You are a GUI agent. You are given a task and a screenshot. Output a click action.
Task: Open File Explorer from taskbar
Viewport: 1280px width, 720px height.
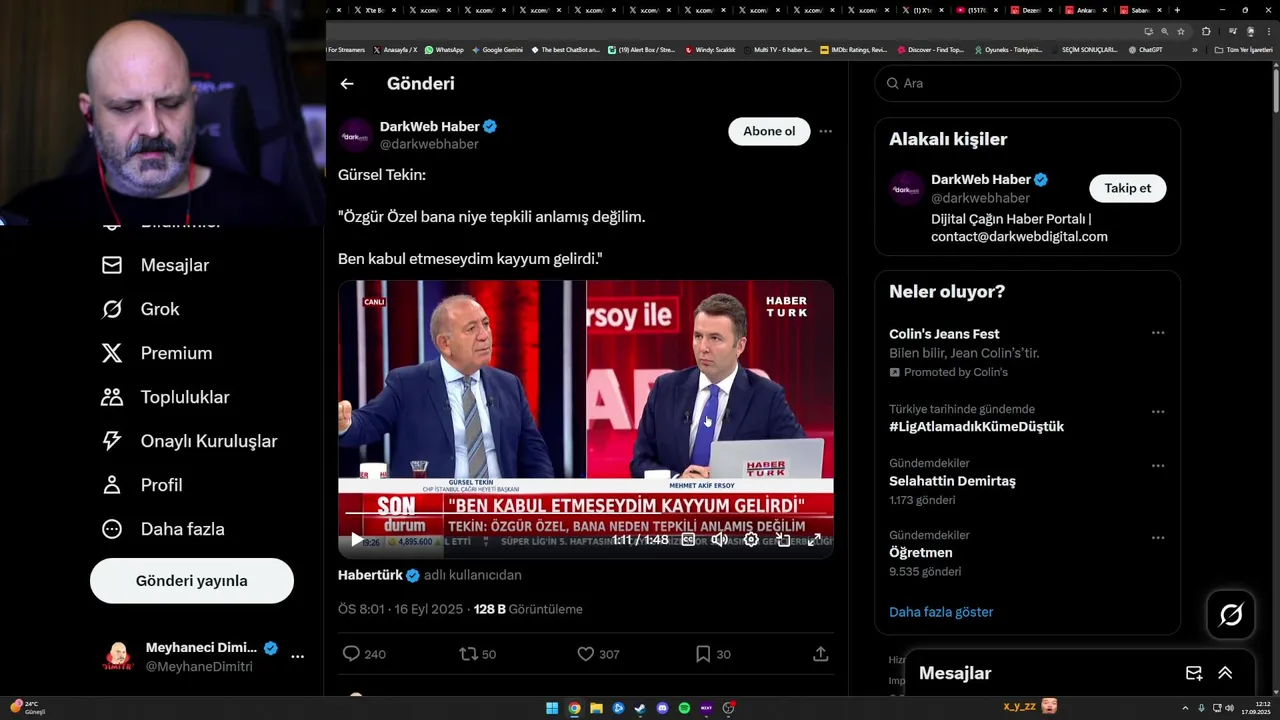596,708
